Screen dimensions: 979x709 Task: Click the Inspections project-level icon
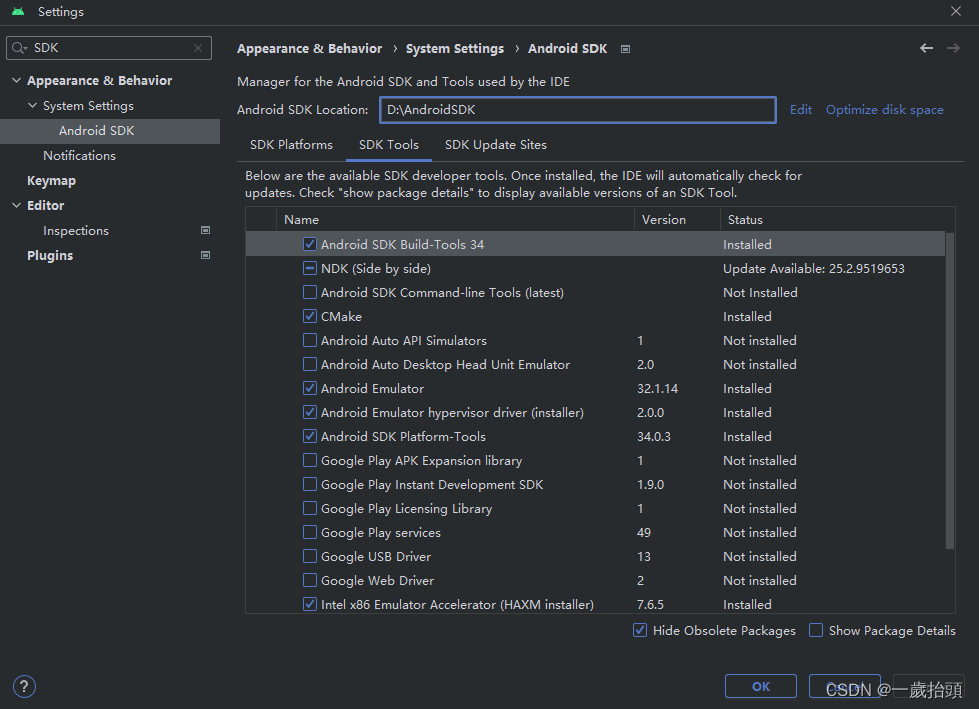[206, 230]
